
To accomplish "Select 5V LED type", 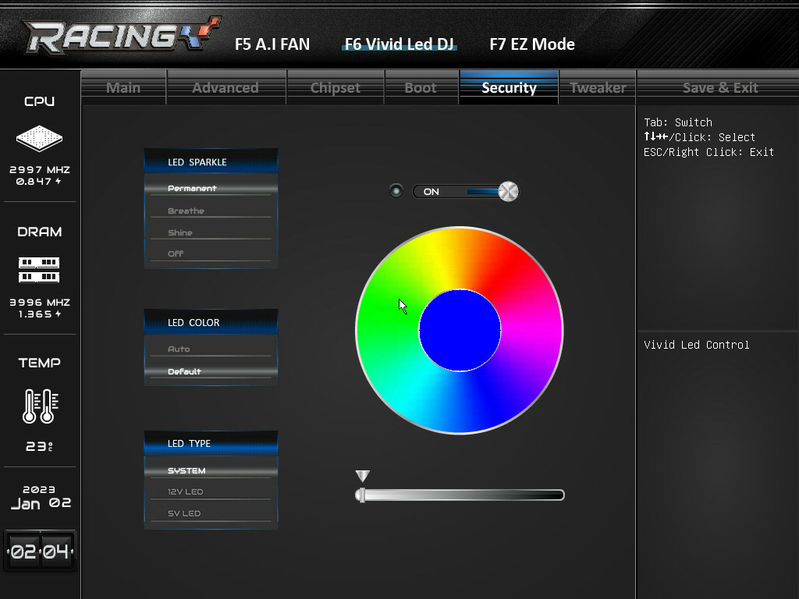I will [x=211, y=513].
